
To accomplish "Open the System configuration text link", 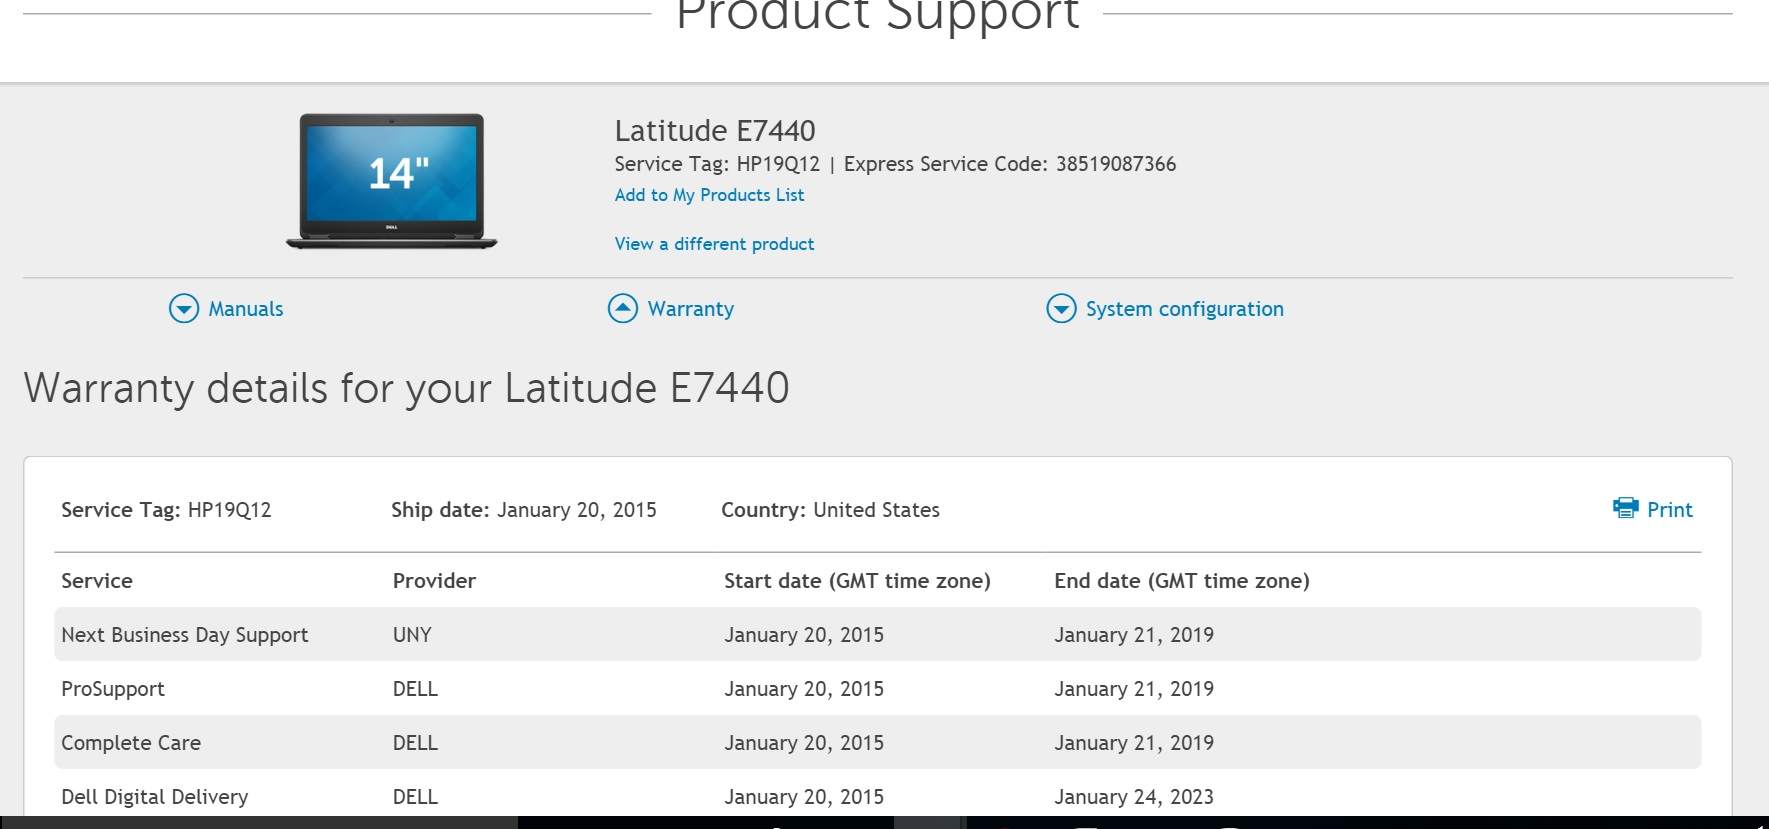I will [1184, 309].
